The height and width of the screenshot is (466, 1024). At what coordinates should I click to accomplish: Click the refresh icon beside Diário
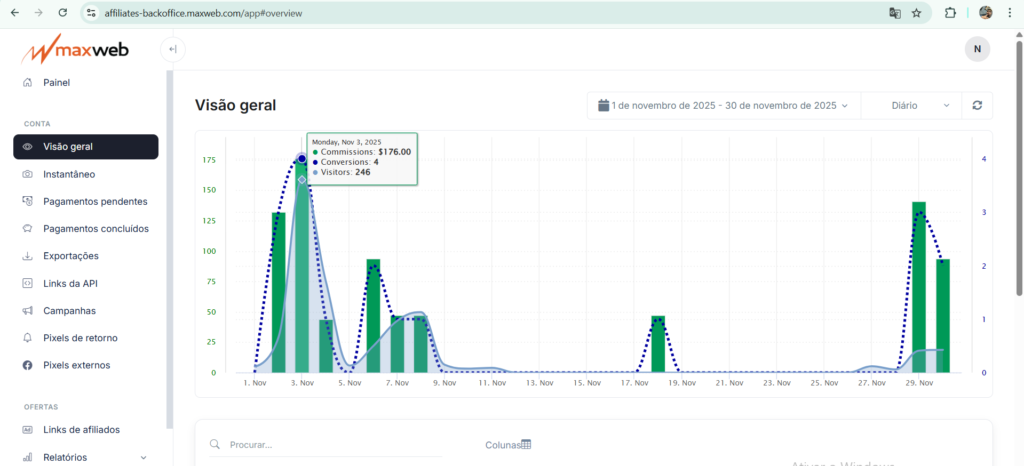(x=977, y=105)
